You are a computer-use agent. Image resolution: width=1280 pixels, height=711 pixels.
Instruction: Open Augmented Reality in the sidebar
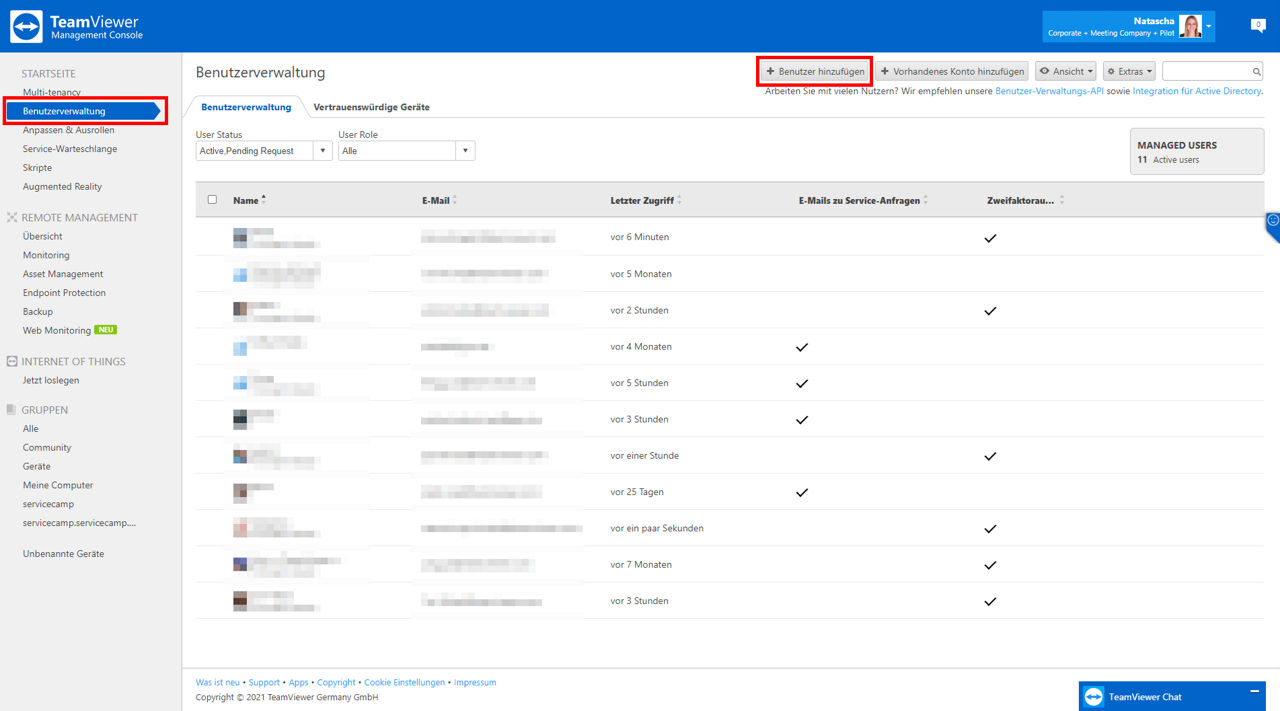click(x=62, y=187)
